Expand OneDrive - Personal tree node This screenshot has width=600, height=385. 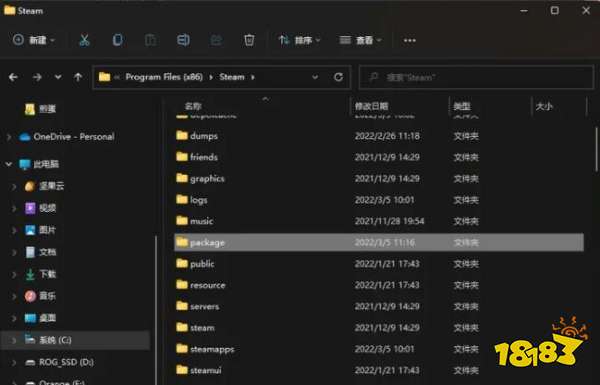(9, 137)
